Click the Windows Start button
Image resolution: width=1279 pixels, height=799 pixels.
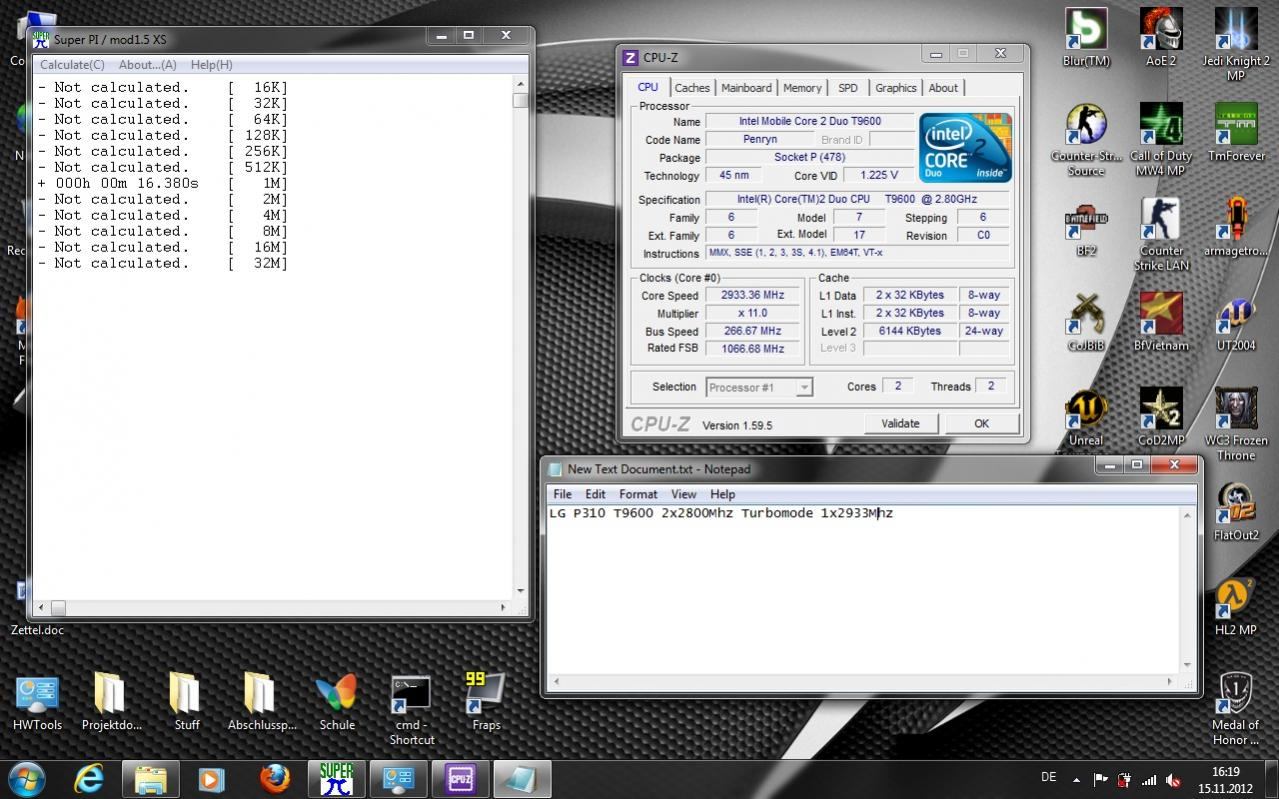coord(27,777)
